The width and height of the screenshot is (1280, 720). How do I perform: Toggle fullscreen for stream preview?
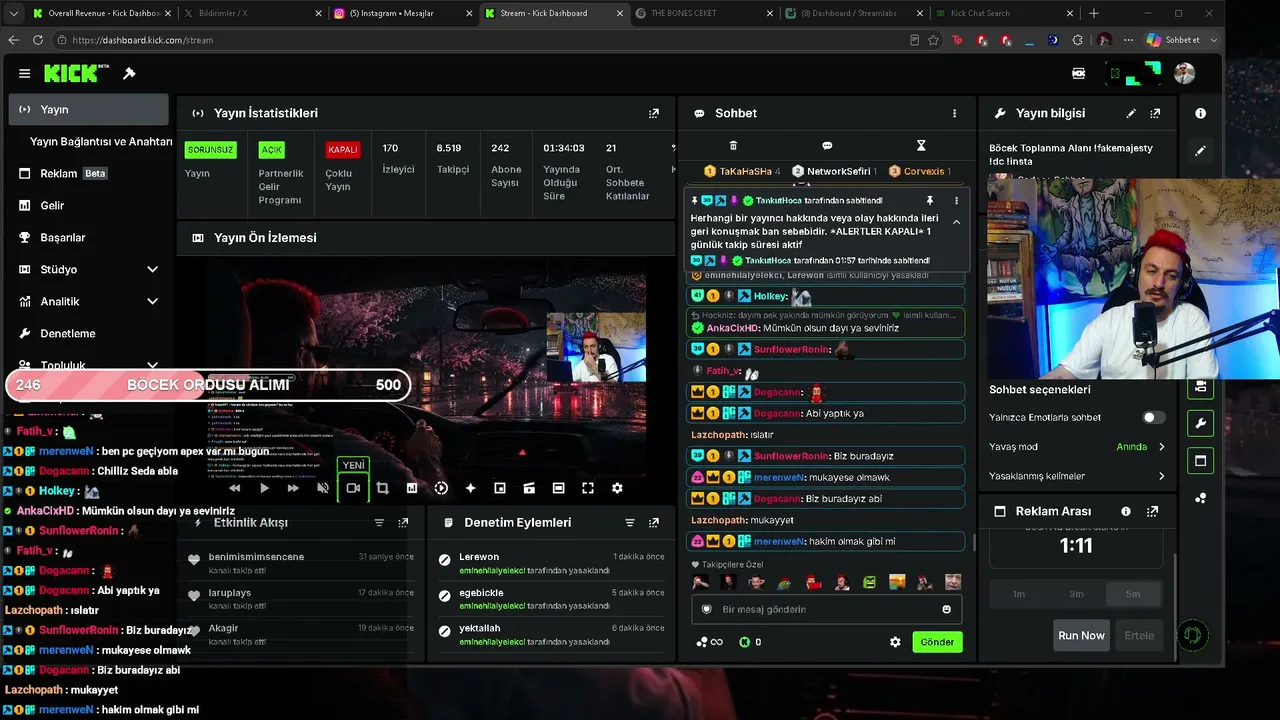click(x=588, y=488)
